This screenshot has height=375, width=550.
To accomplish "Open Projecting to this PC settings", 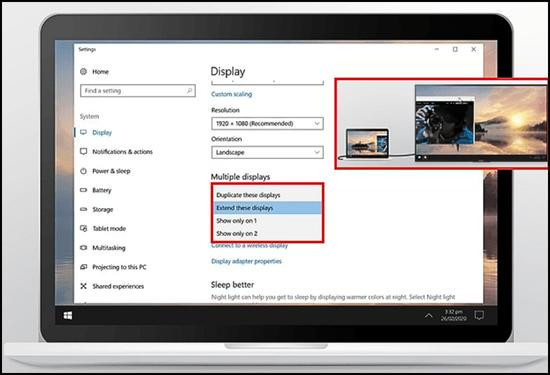I will point(119,267).
